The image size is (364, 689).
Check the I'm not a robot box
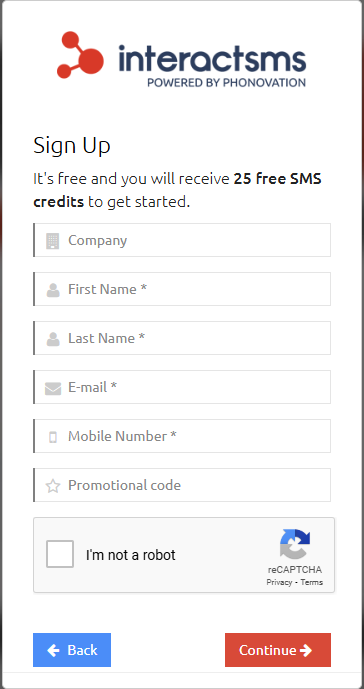click(60, 554)
